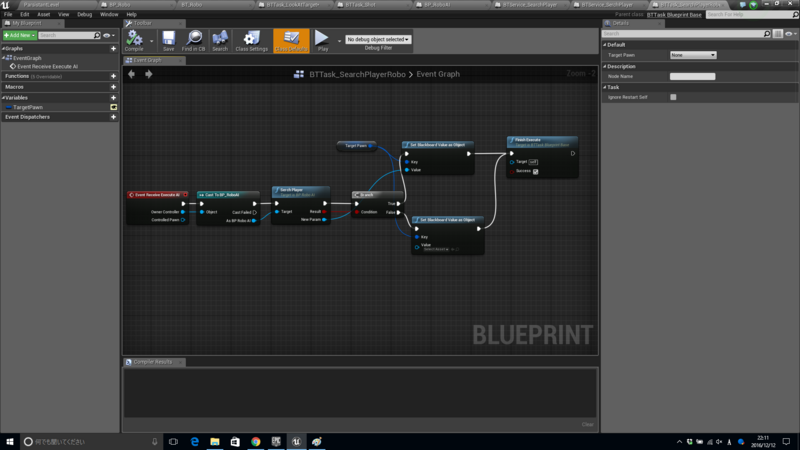Add a new graph with plus icon
800x450 pixels.
(113, 48)
